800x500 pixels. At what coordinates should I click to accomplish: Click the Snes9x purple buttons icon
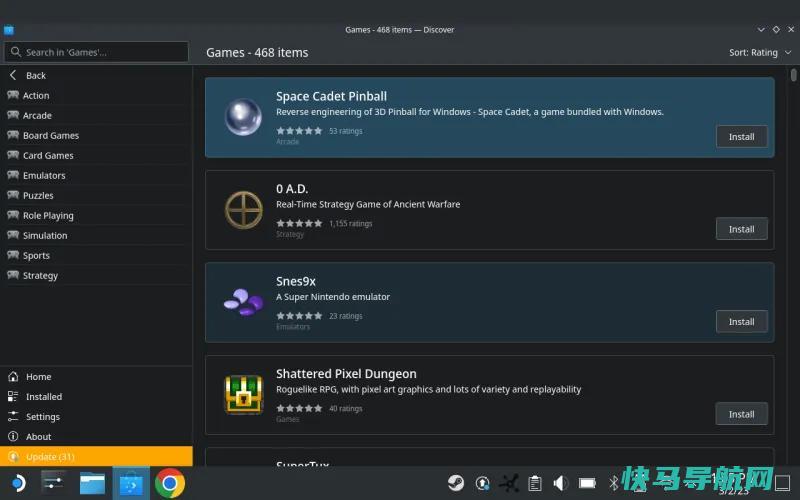243,302
